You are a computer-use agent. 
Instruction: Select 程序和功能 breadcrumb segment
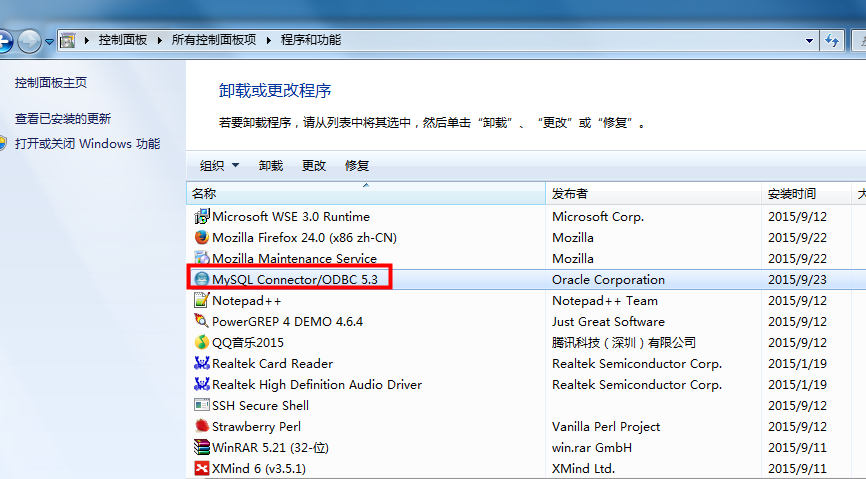click(311, 40)
